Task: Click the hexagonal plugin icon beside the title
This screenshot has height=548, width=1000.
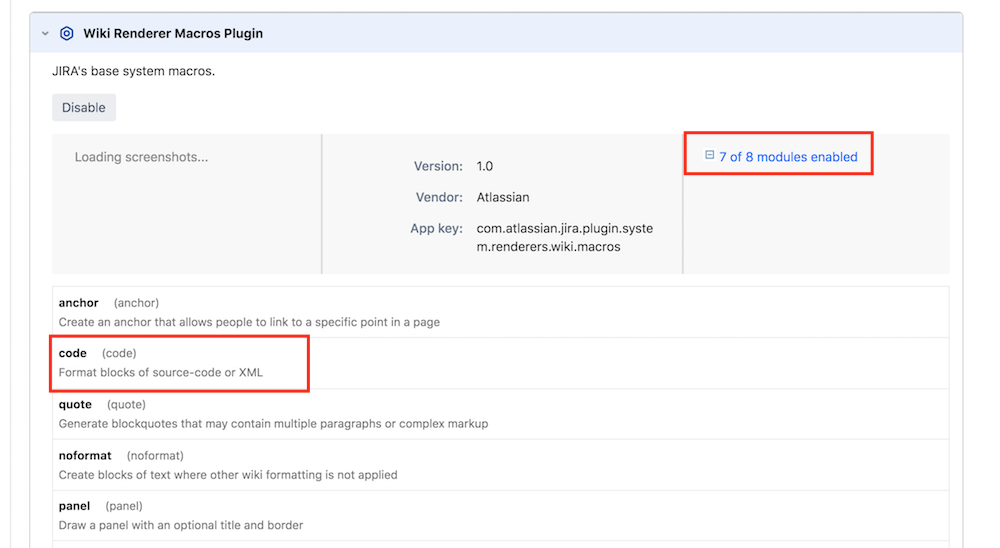Action: (x=66, y=33)
